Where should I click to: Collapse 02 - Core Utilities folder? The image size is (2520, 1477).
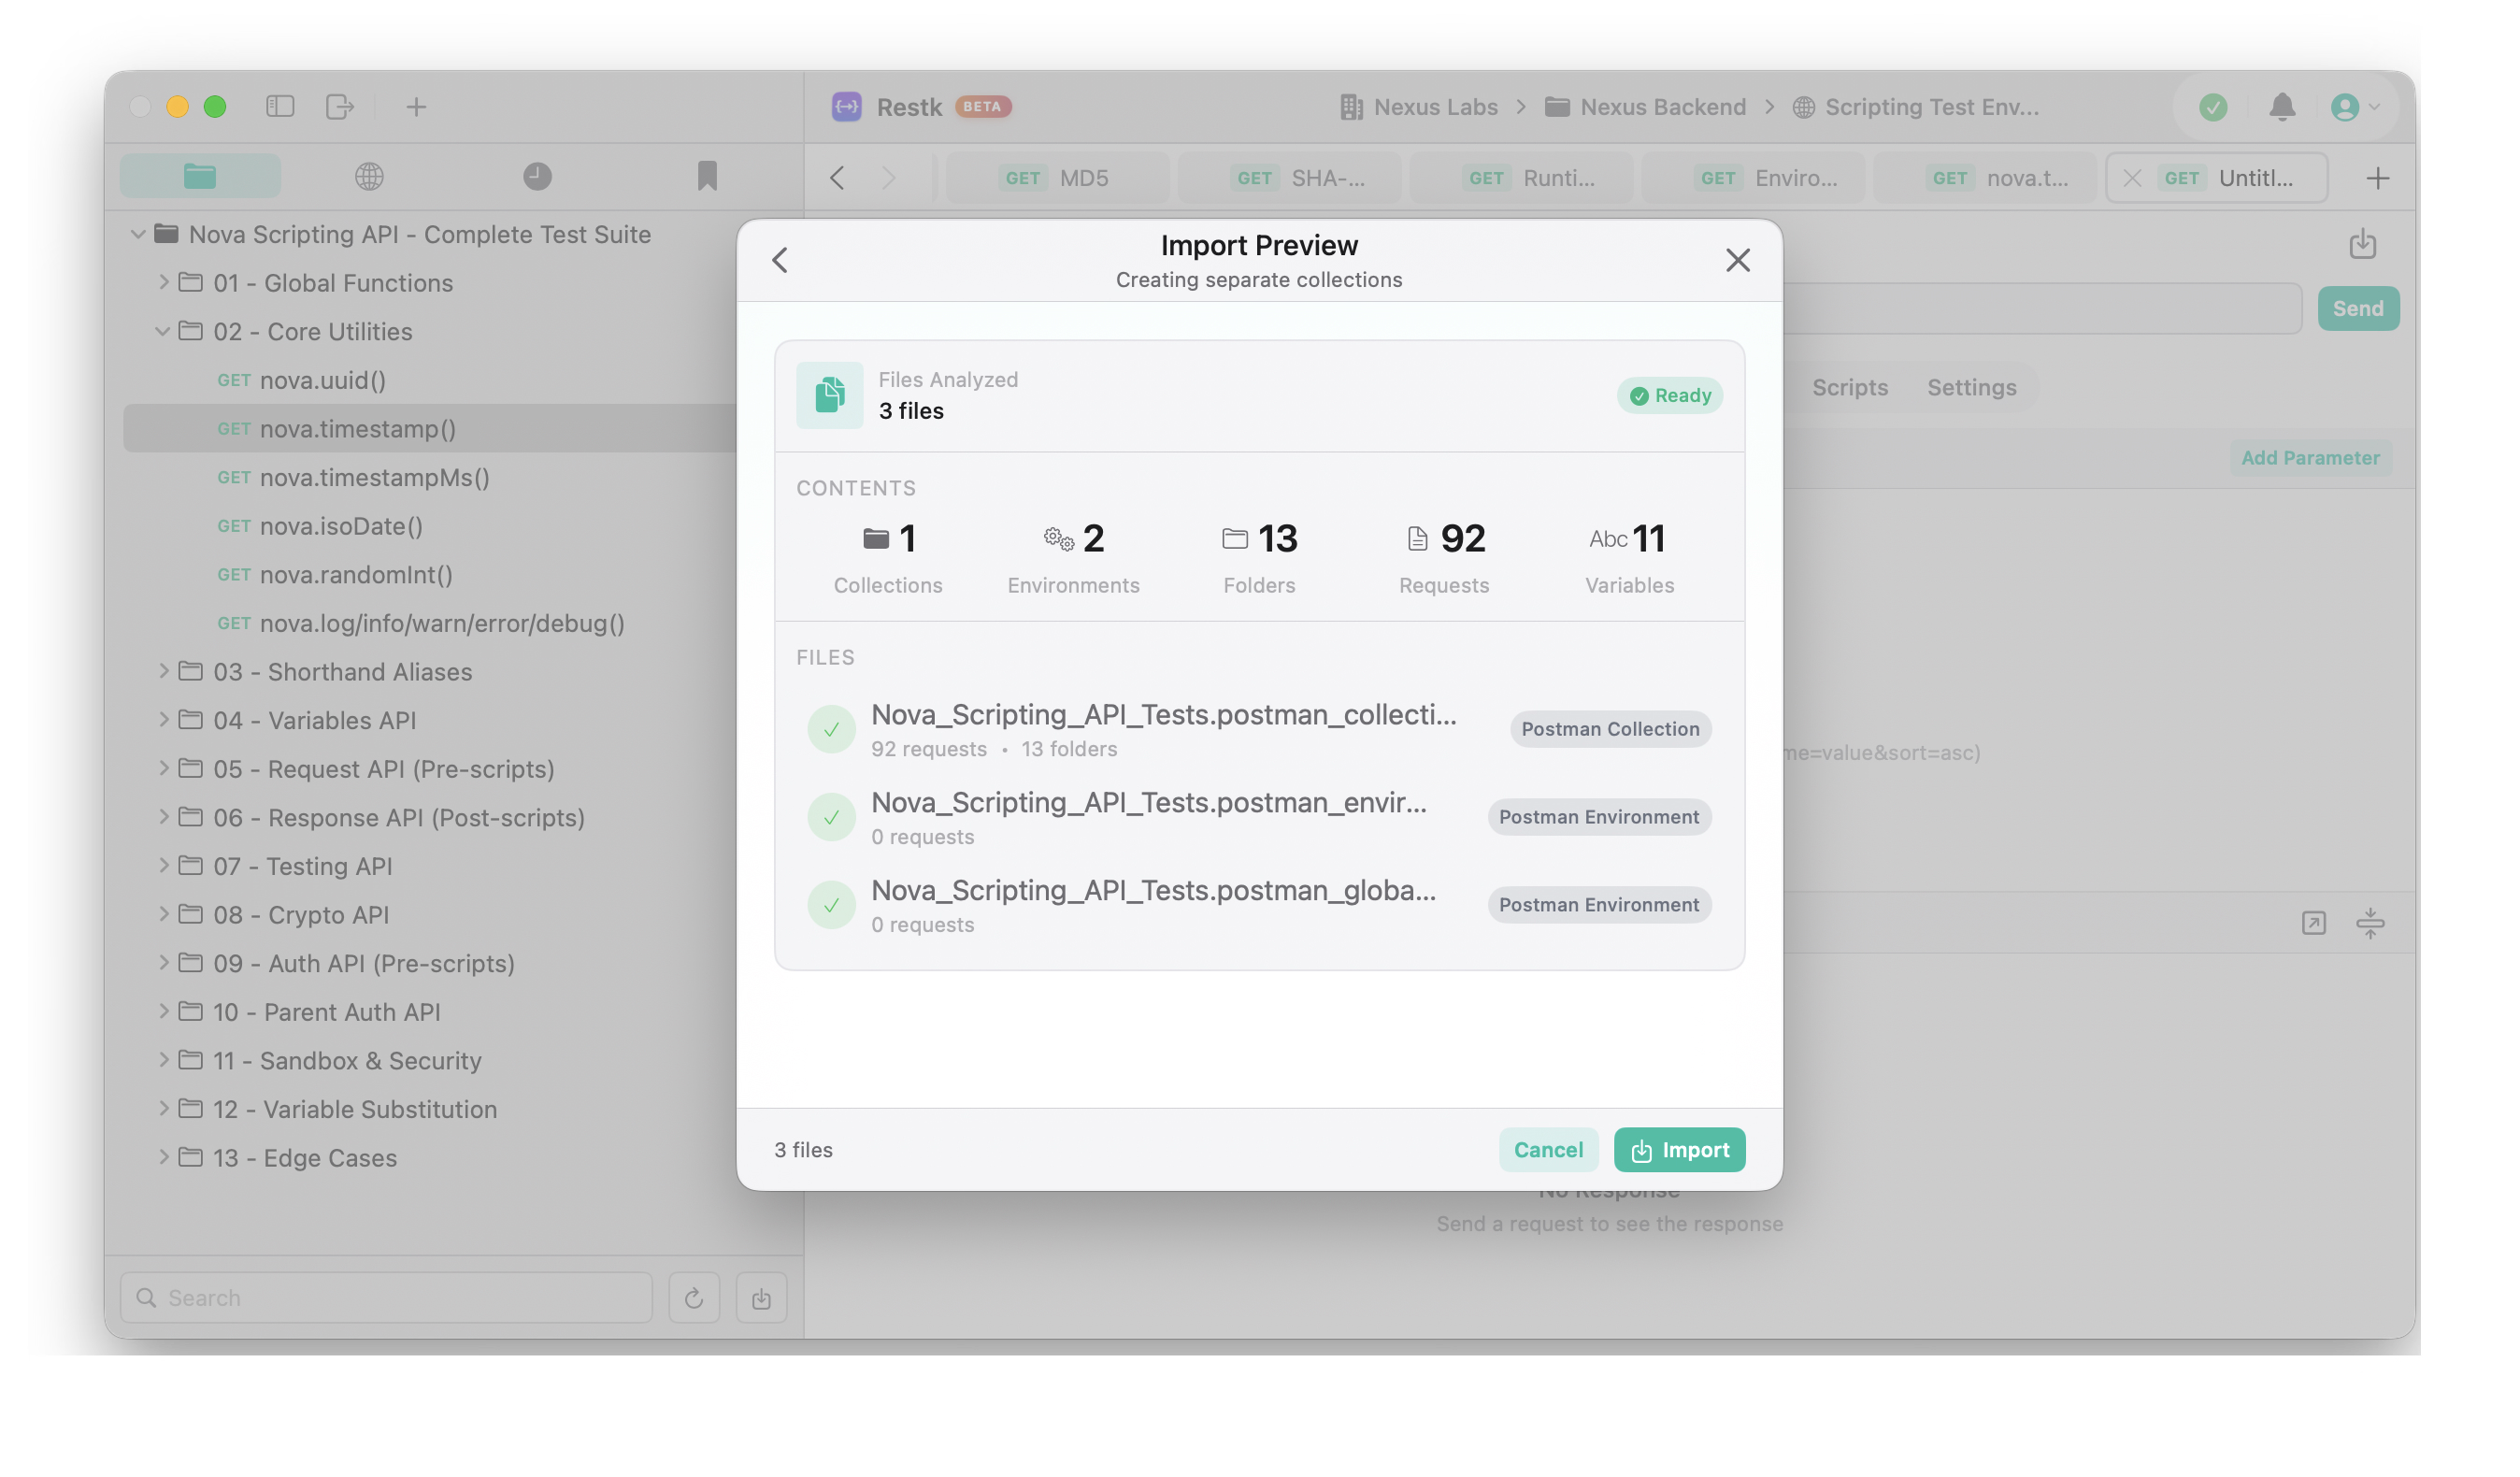[x=163, y=331]
